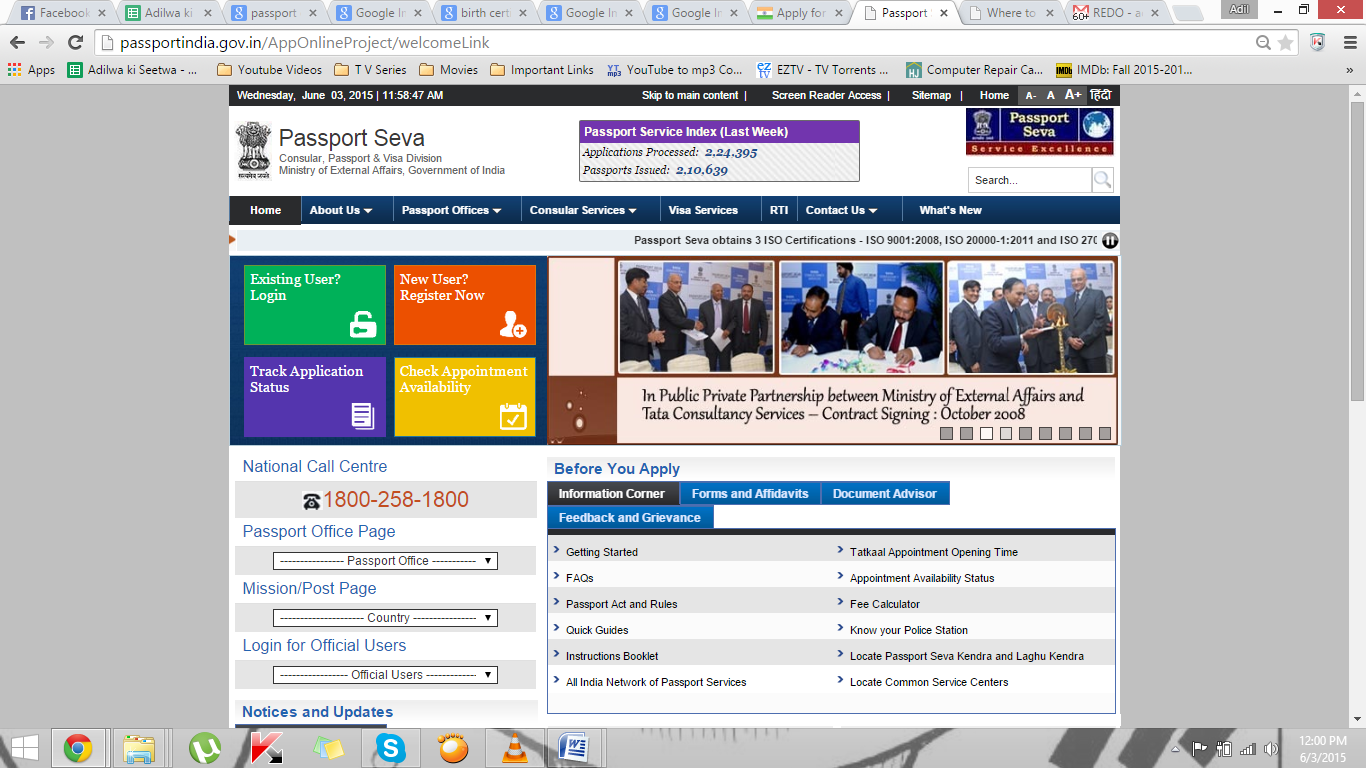Open Know your Police Station link
The width and height of the screenshot is (1366, 768).
(x=909, y=630)
